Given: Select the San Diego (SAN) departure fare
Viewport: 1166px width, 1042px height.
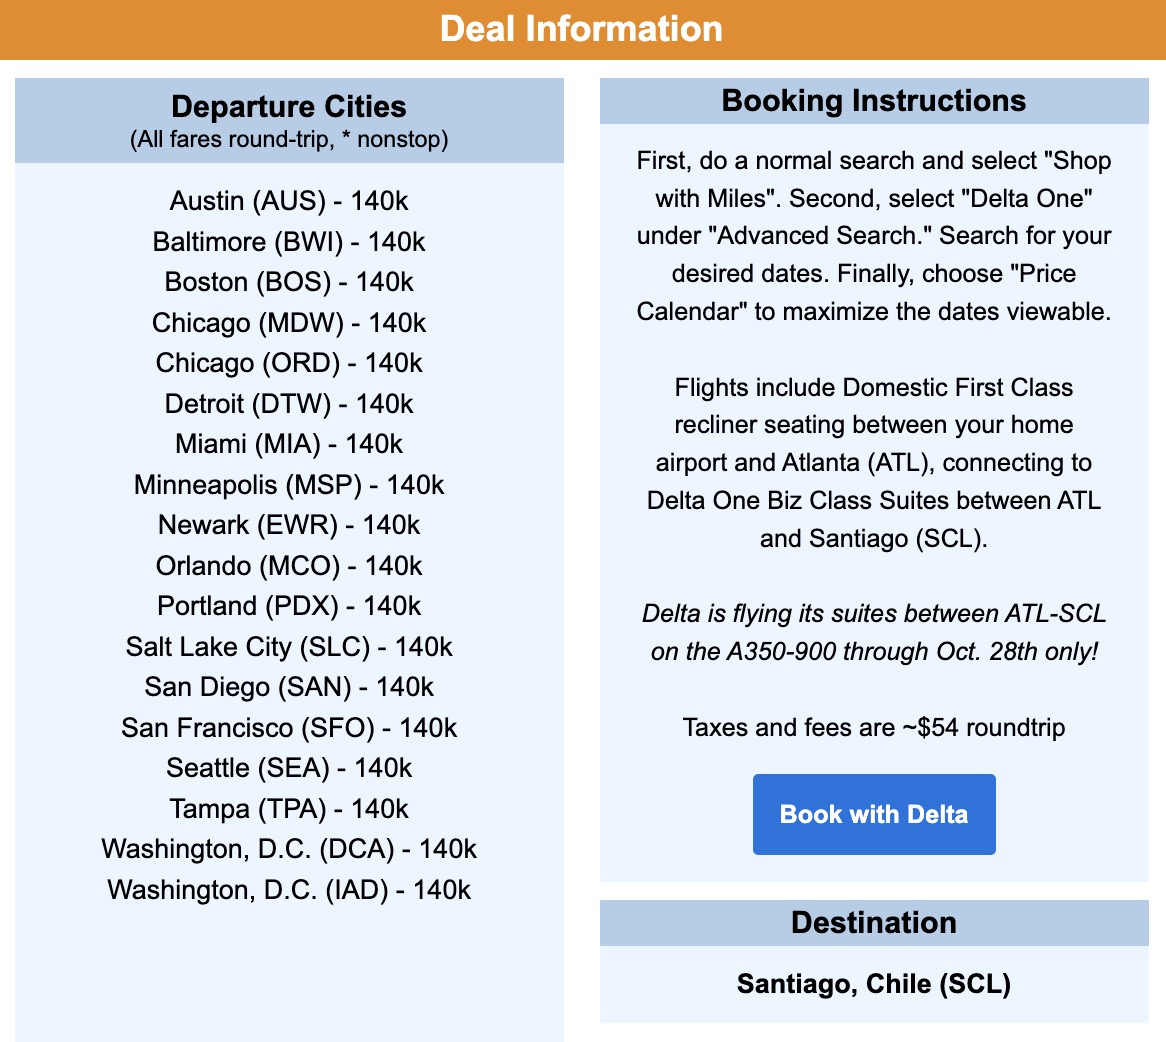Looking at the screenshot, I should pos(289,687).
